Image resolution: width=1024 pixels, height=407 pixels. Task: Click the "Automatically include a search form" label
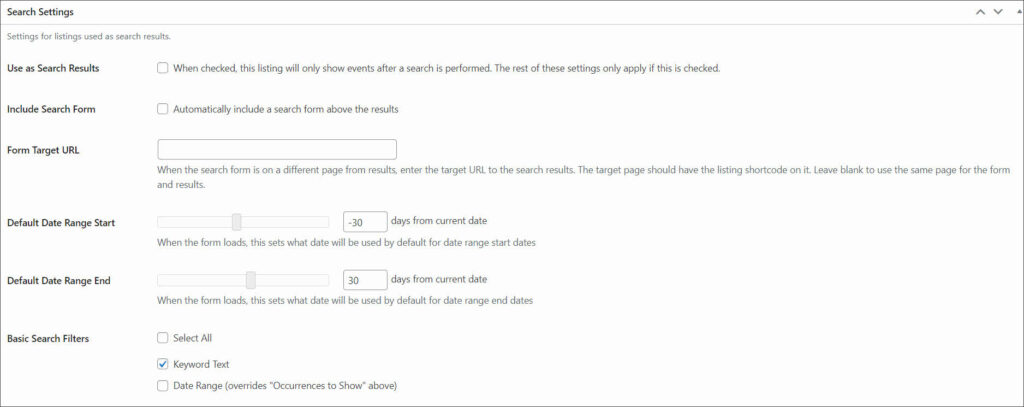[x=286, y=109]
